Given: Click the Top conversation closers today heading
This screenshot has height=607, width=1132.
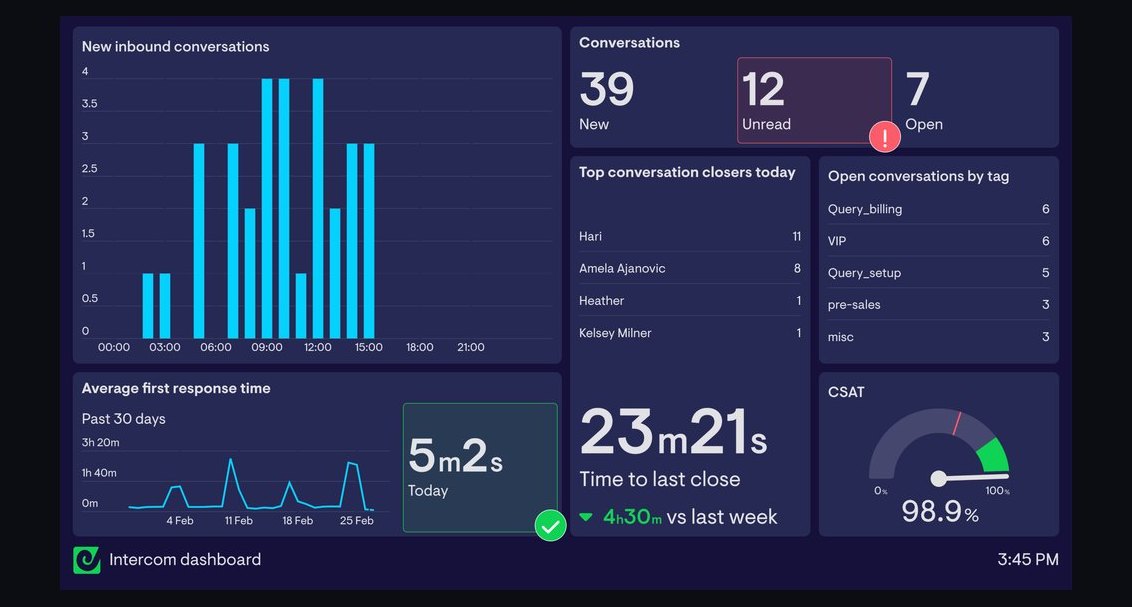Looking at the screenshot, I should pos(687,173).
